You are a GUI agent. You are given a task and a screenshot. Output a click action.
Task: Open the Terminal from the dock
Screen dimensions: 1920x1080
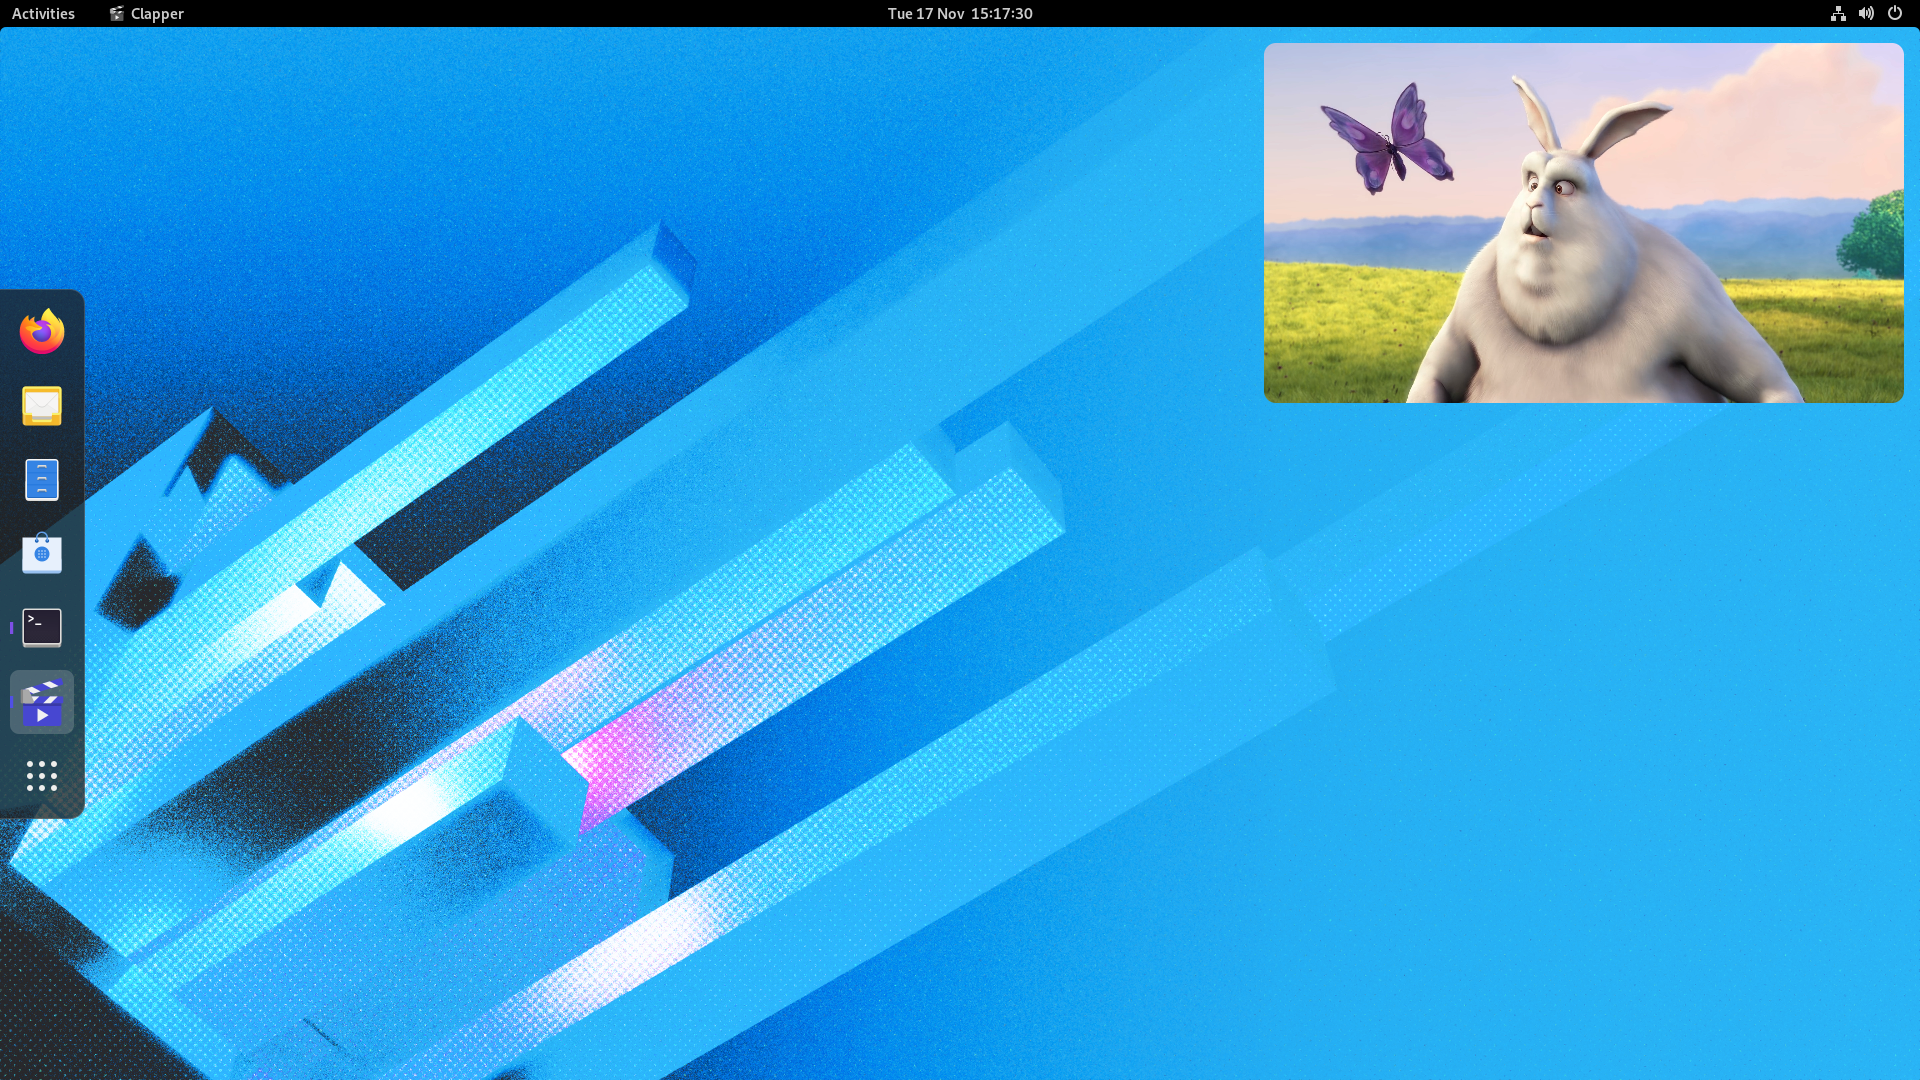pos(42,627)
